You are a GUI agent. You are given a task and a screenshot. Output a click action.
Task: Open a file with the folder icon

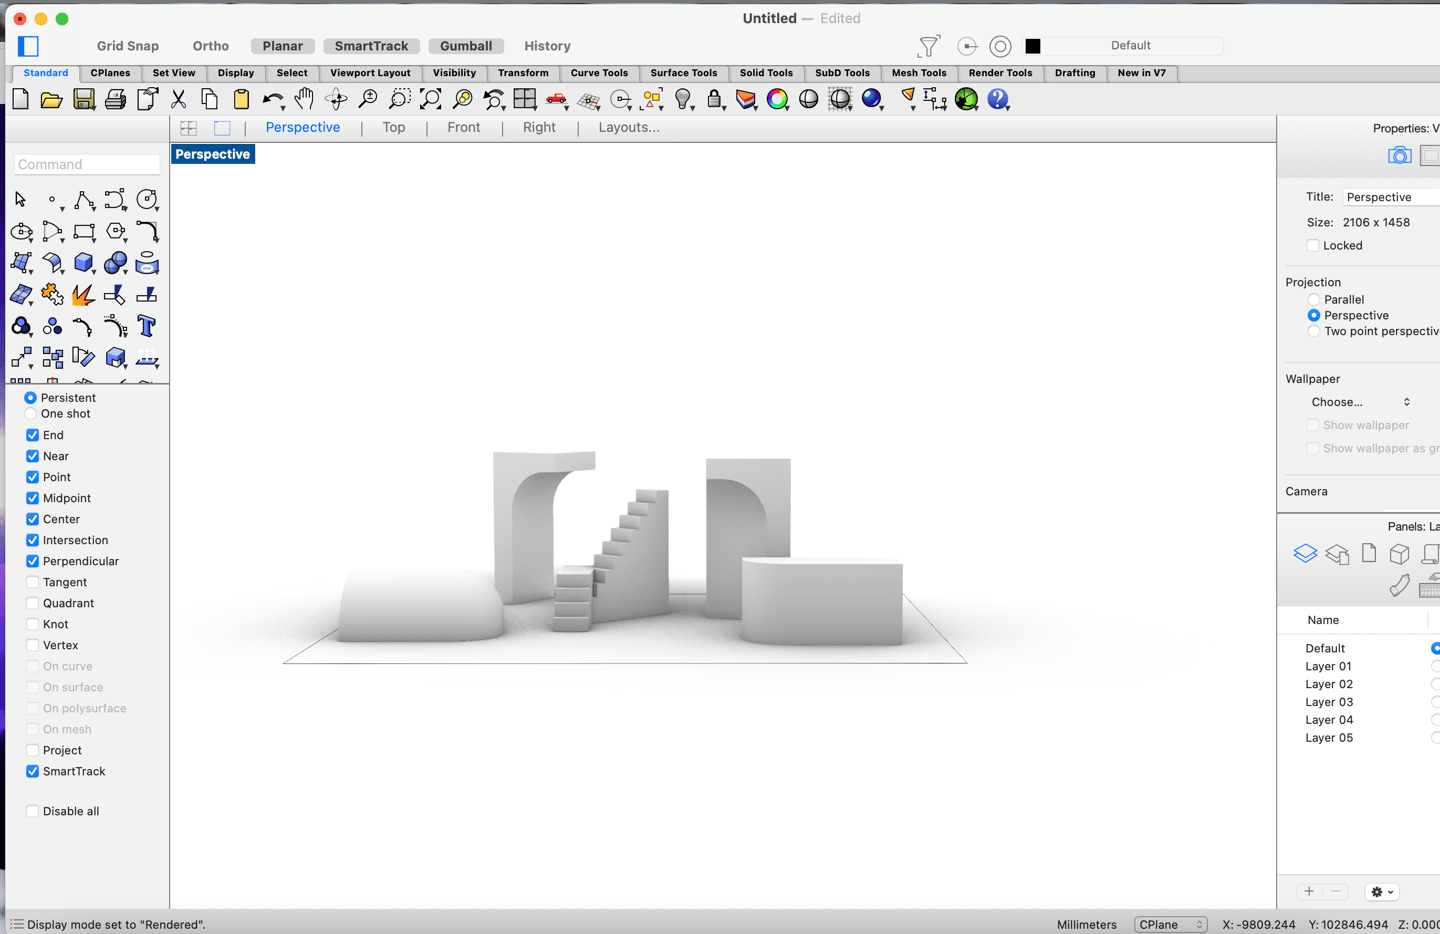[51, 99]
